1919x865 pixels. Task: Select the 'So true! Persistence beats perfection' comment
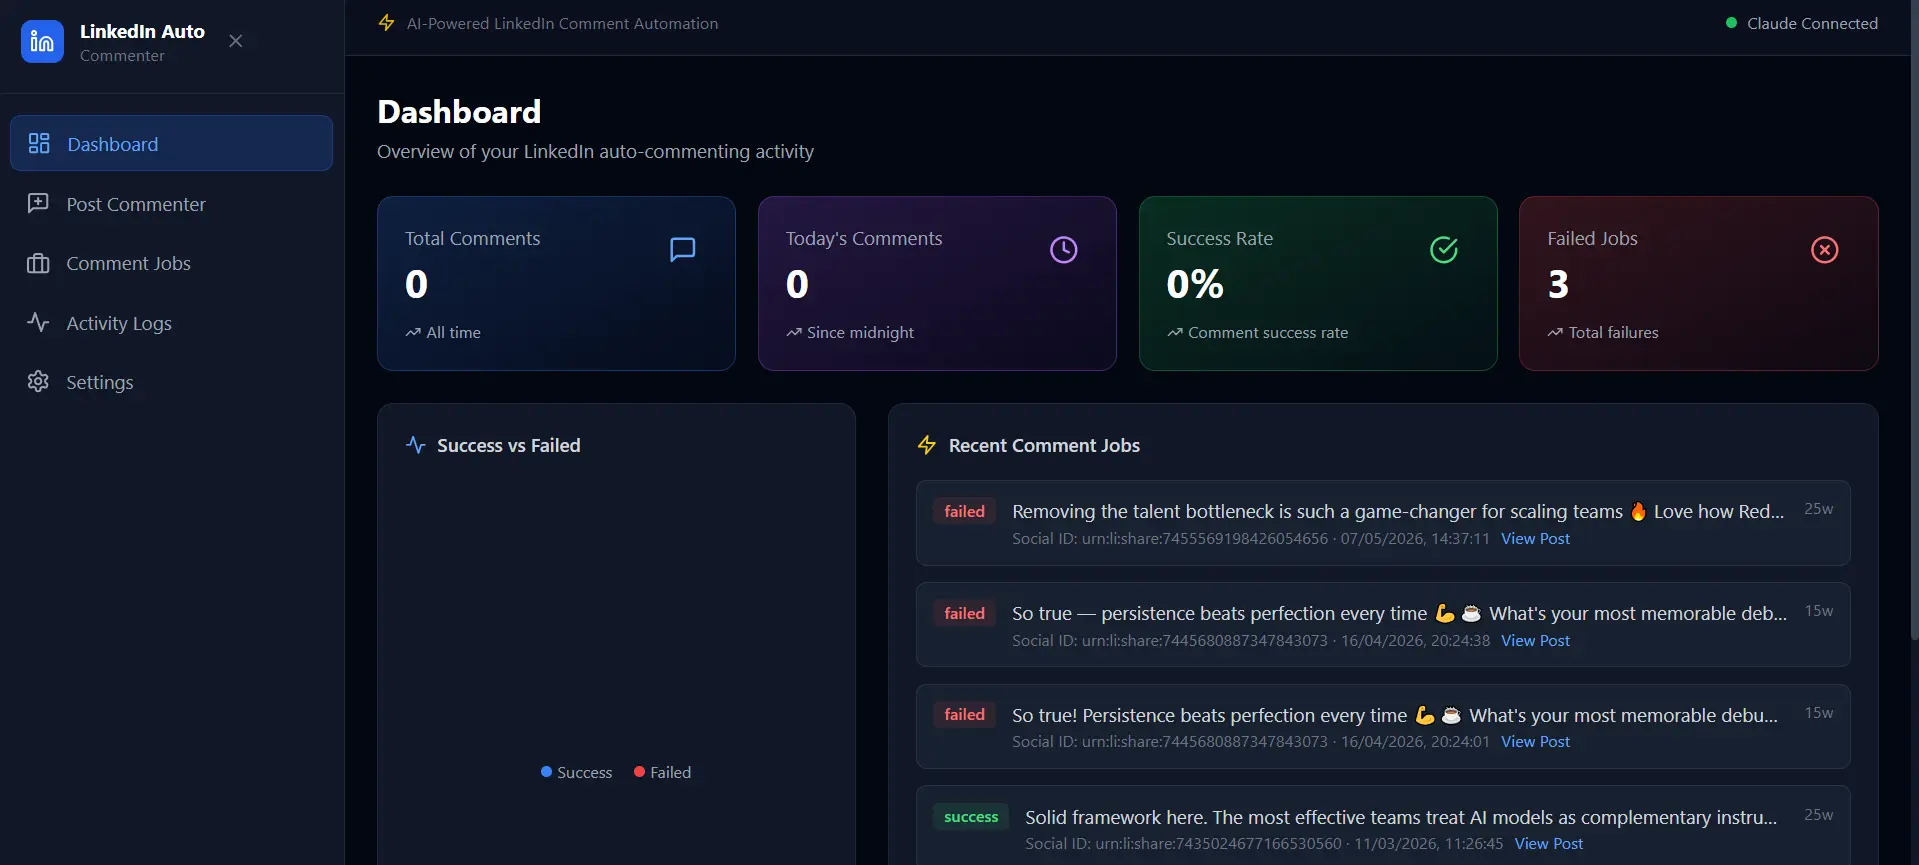pos(1395,716)
